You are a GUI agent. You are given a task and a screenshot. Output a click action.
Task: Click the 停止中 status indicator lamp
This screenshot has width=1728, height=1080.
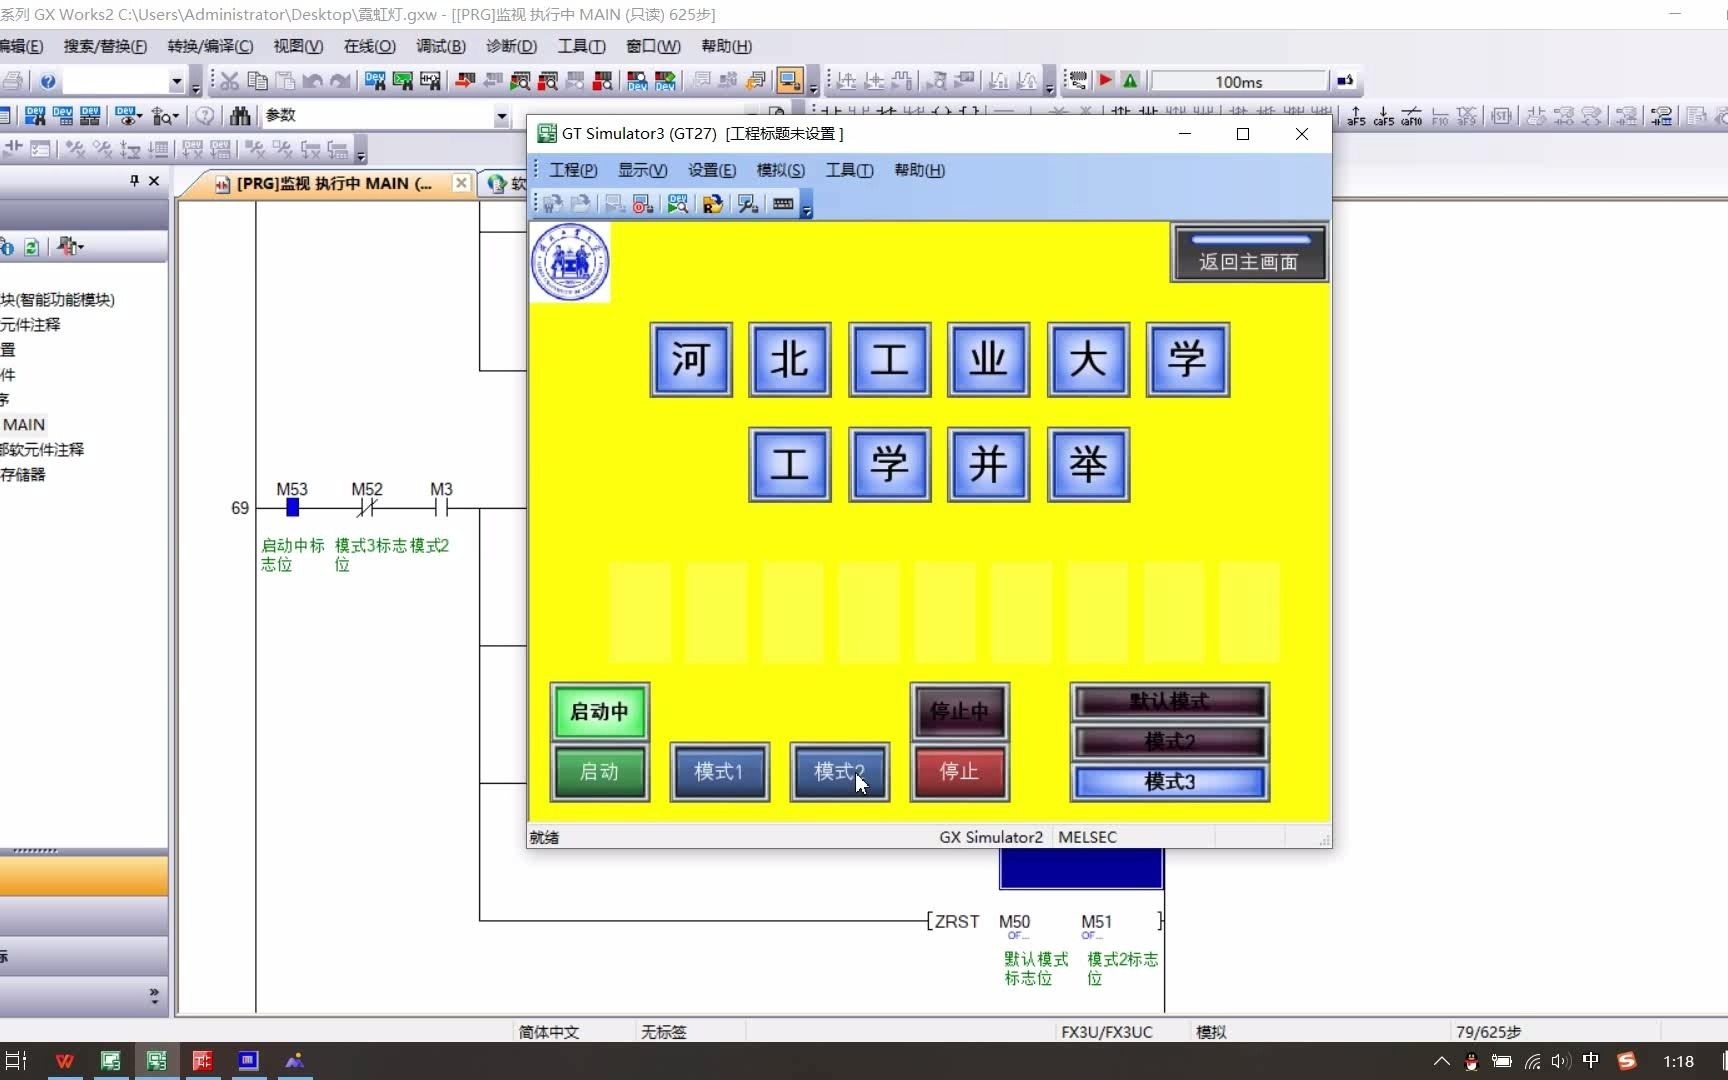960,711
